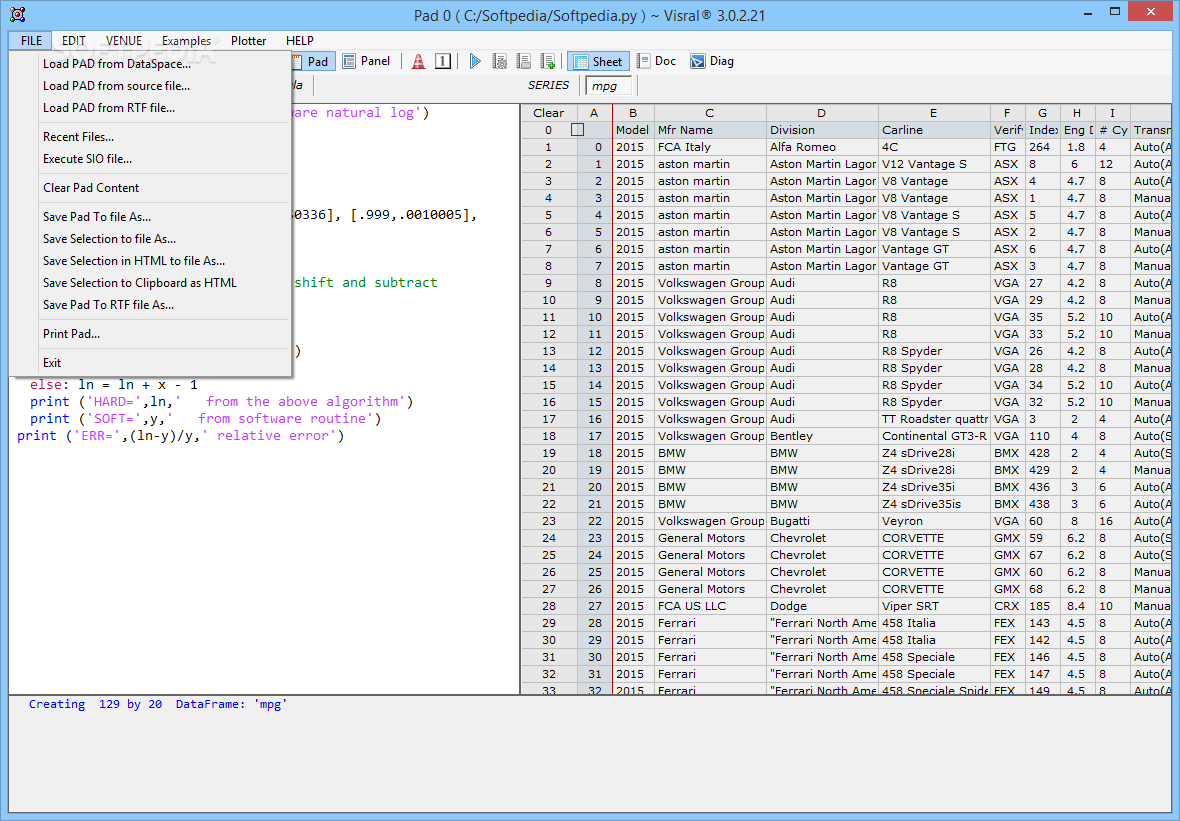The image size is (1180, 821).
Task: Select column E header
Action: pos(934,113)
